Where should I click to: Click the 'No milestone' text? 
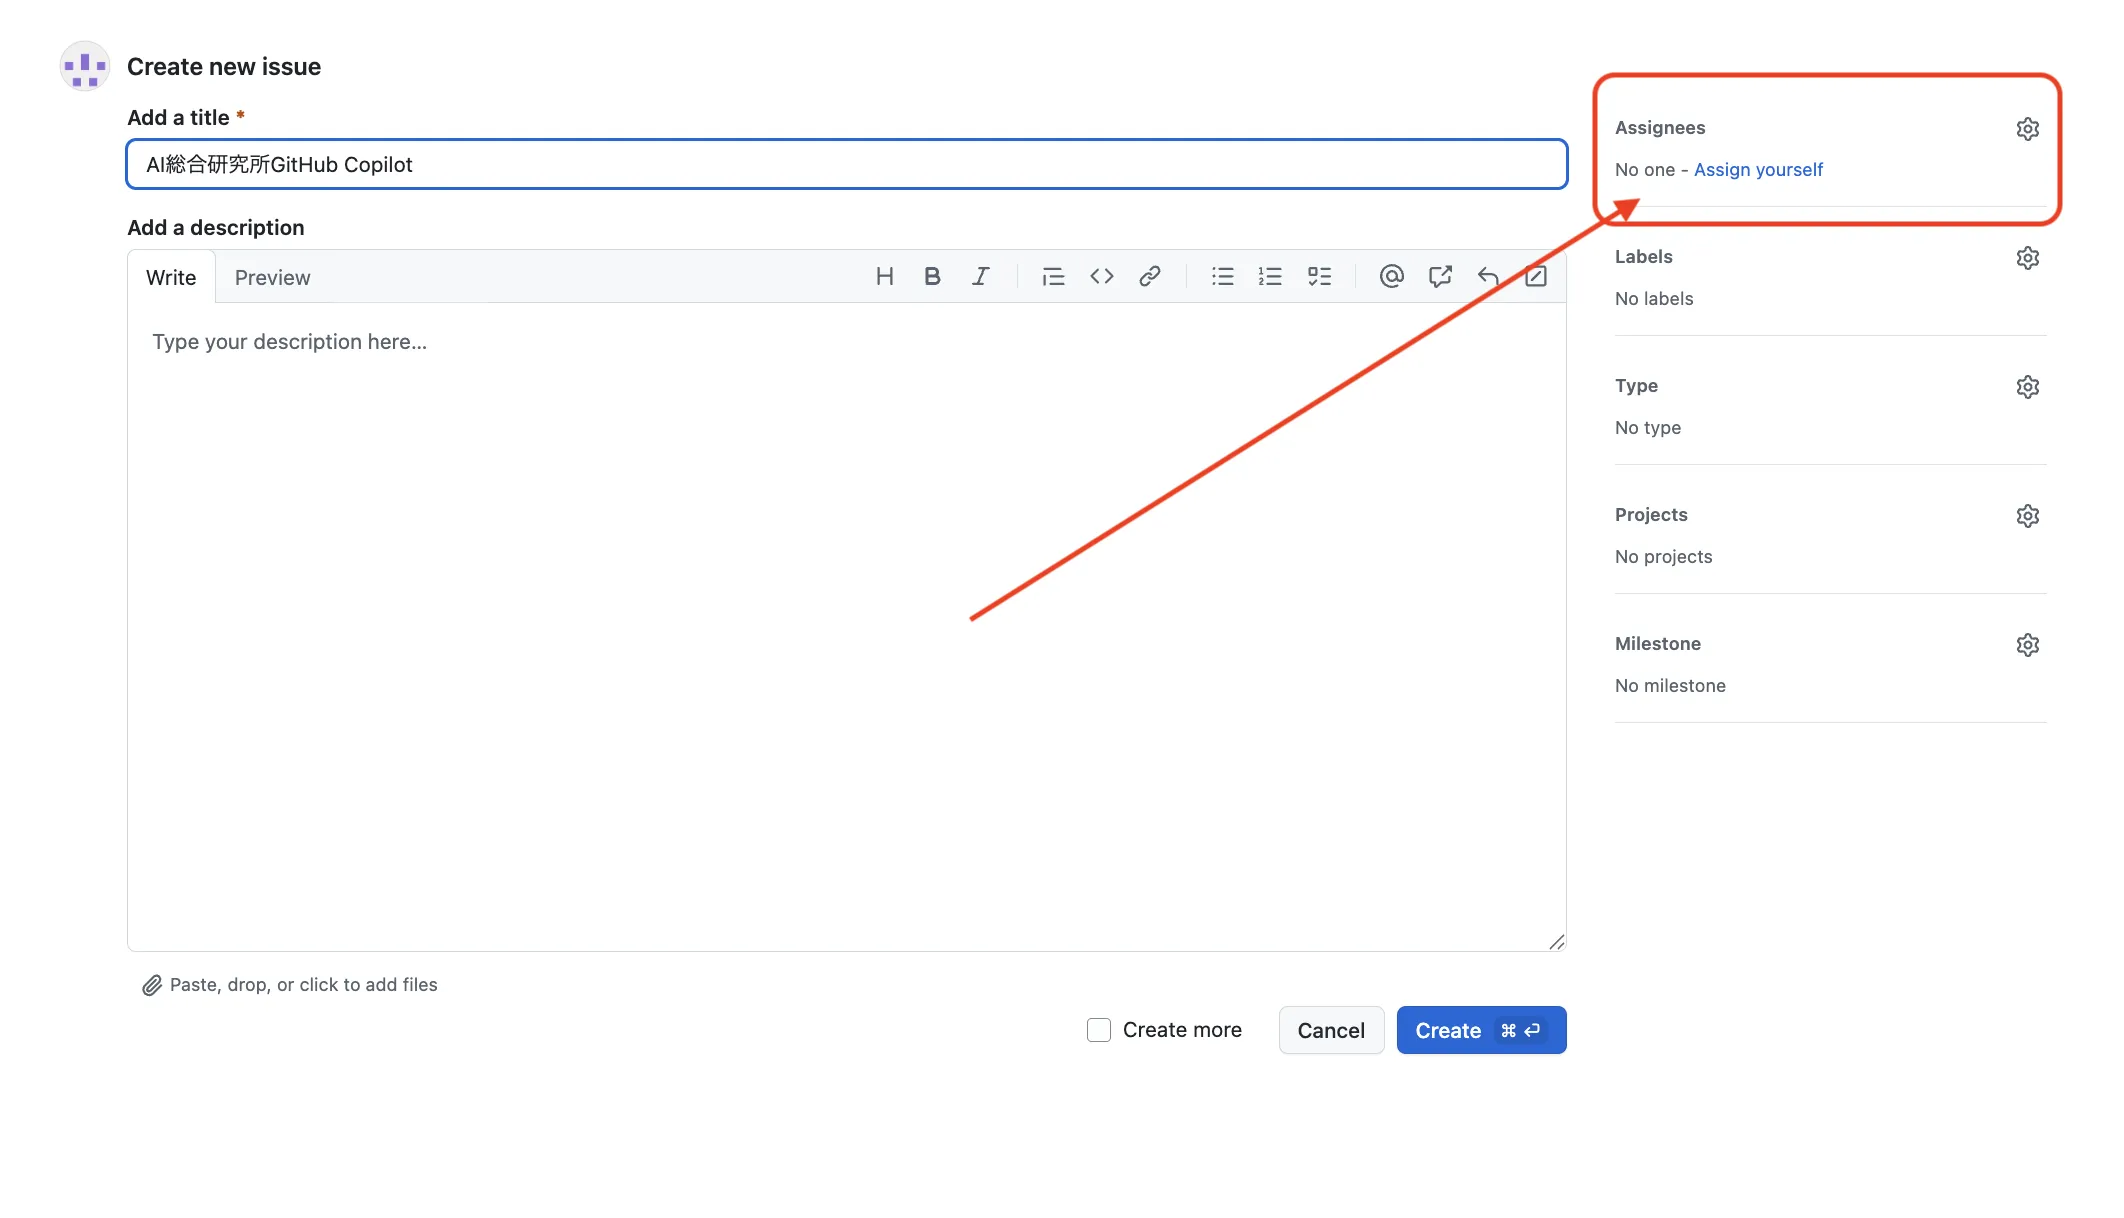point(1670,686)
